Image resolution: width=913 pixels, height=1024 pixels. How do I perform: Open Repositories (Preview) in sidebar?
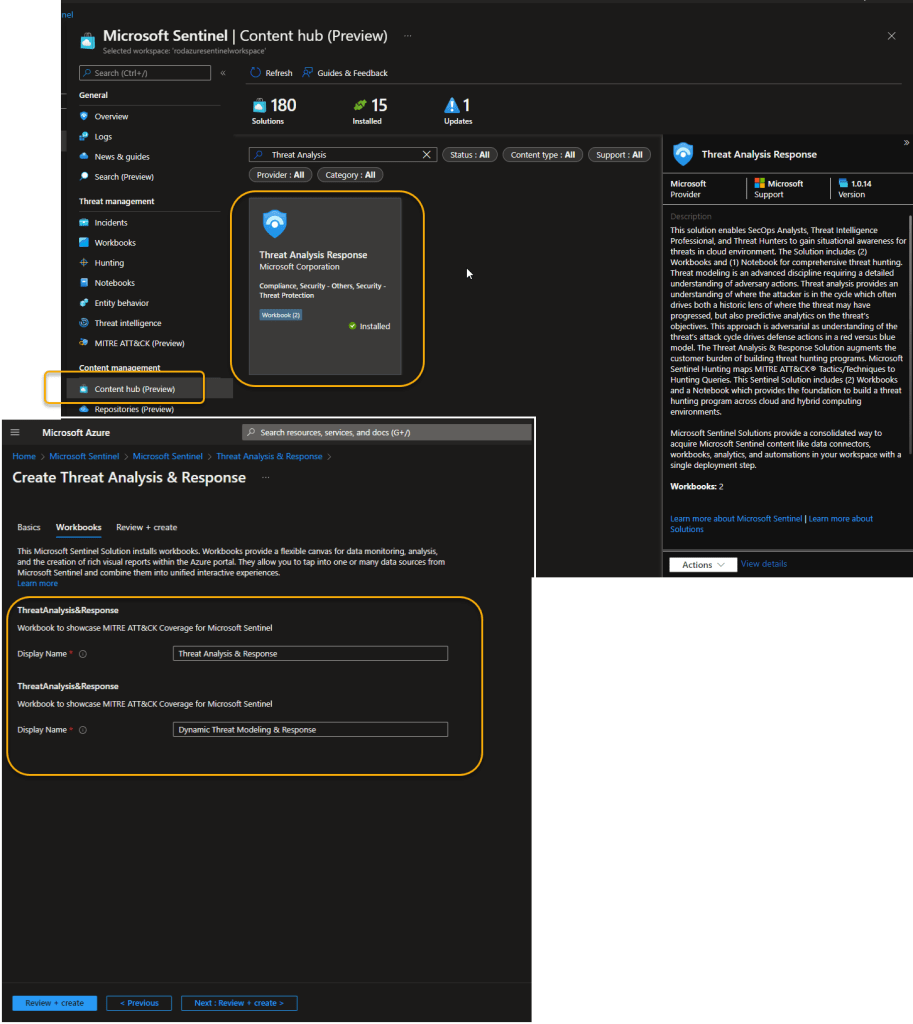click(134, 409)
